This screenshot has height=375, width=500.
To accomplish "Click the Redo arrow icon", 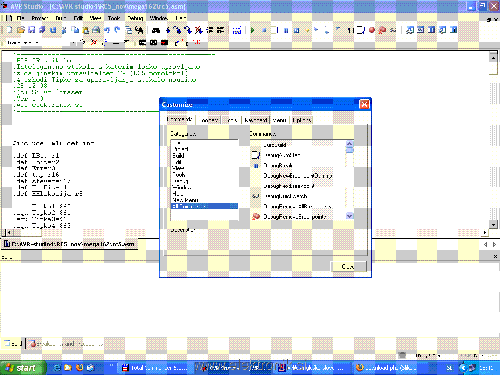I will (x=117, y=30).
